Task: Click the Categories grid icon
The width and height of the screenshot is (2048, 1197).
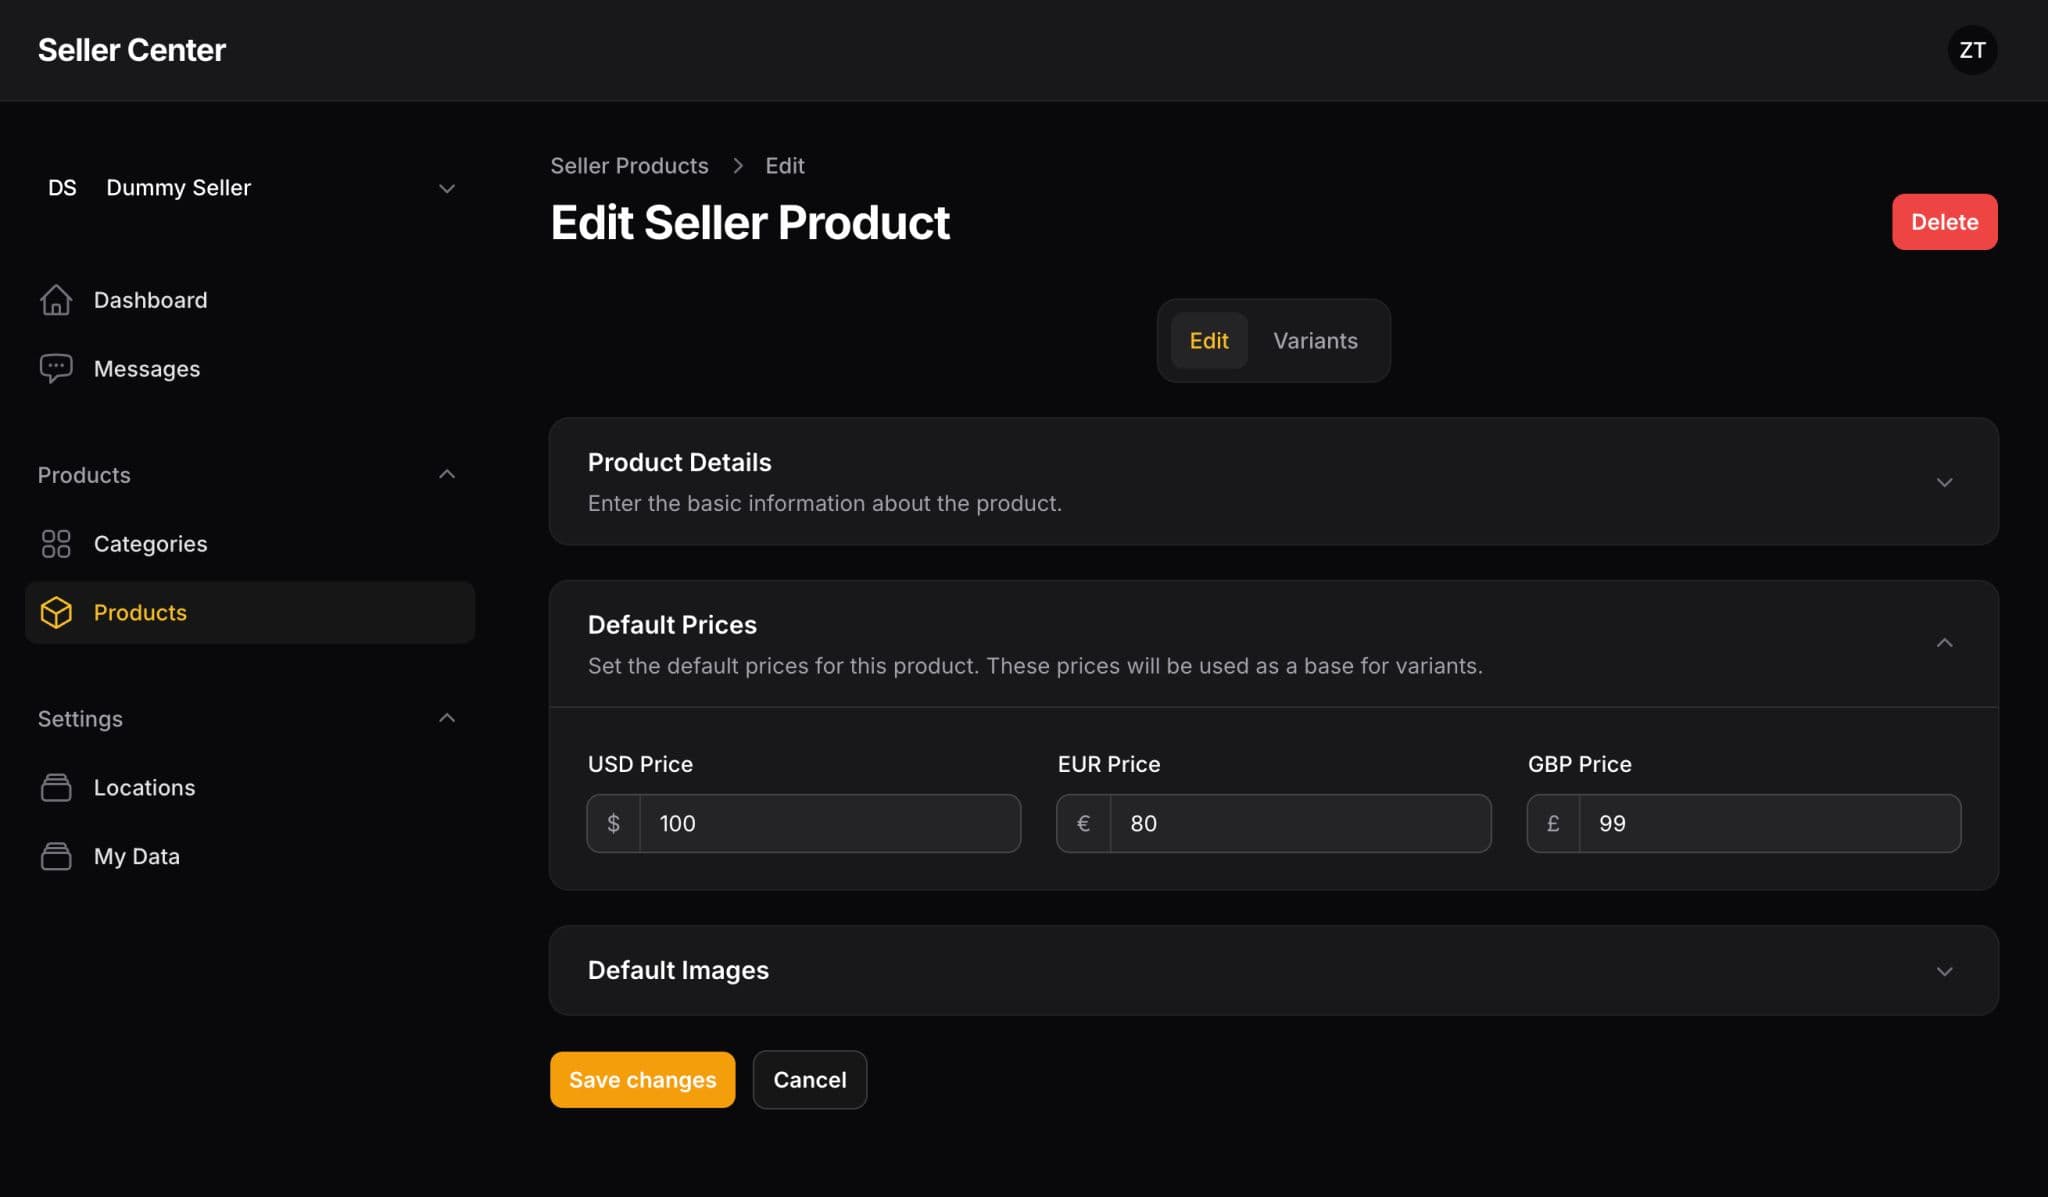Action: pos(56,543)
